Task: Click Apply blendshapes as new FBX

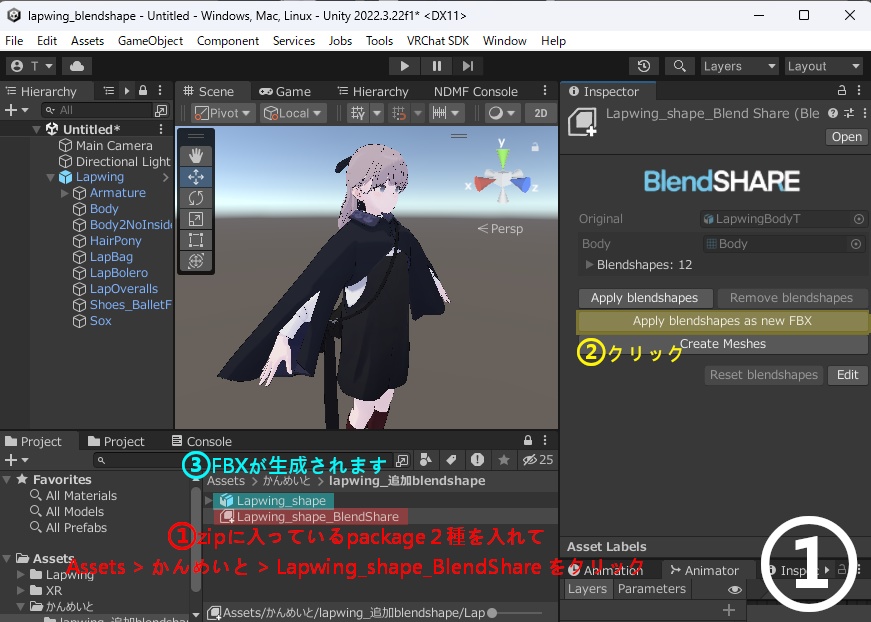Action: tap(722, 321)
